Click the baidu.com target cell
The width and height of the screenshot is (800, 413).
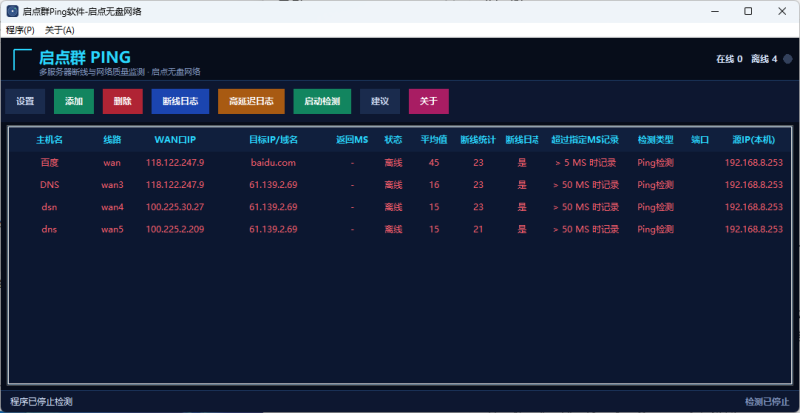click(x=273, y=163)
